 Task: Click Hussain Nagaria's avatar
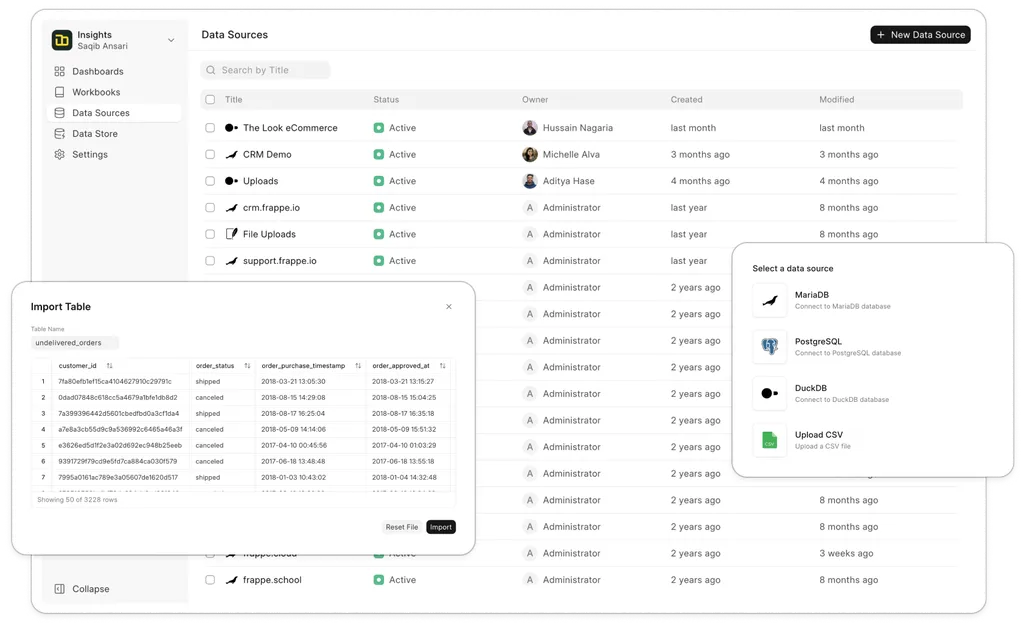(x=530, y=128)
